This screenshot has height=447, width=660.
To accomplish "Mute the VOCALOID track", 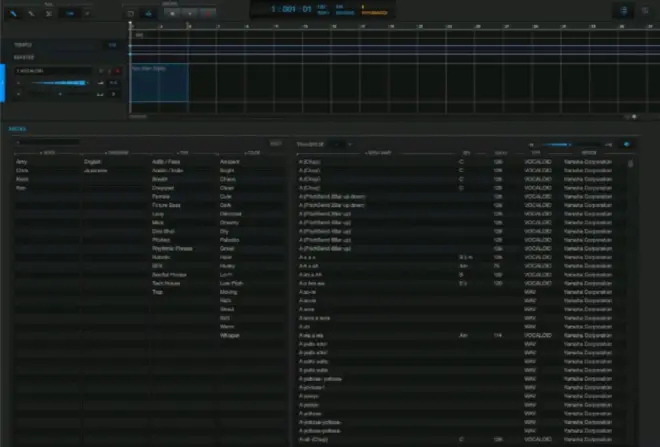I will 101,71.
